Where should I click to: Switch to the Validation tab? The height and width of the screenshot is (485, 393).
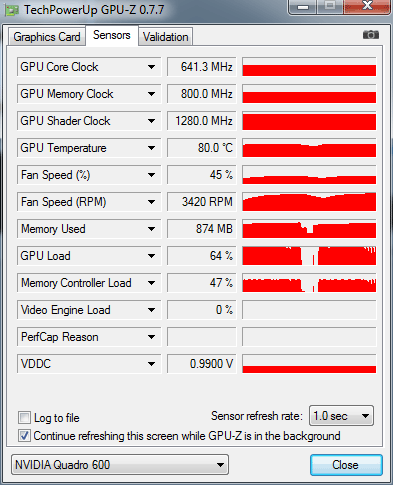click(166, 37)
